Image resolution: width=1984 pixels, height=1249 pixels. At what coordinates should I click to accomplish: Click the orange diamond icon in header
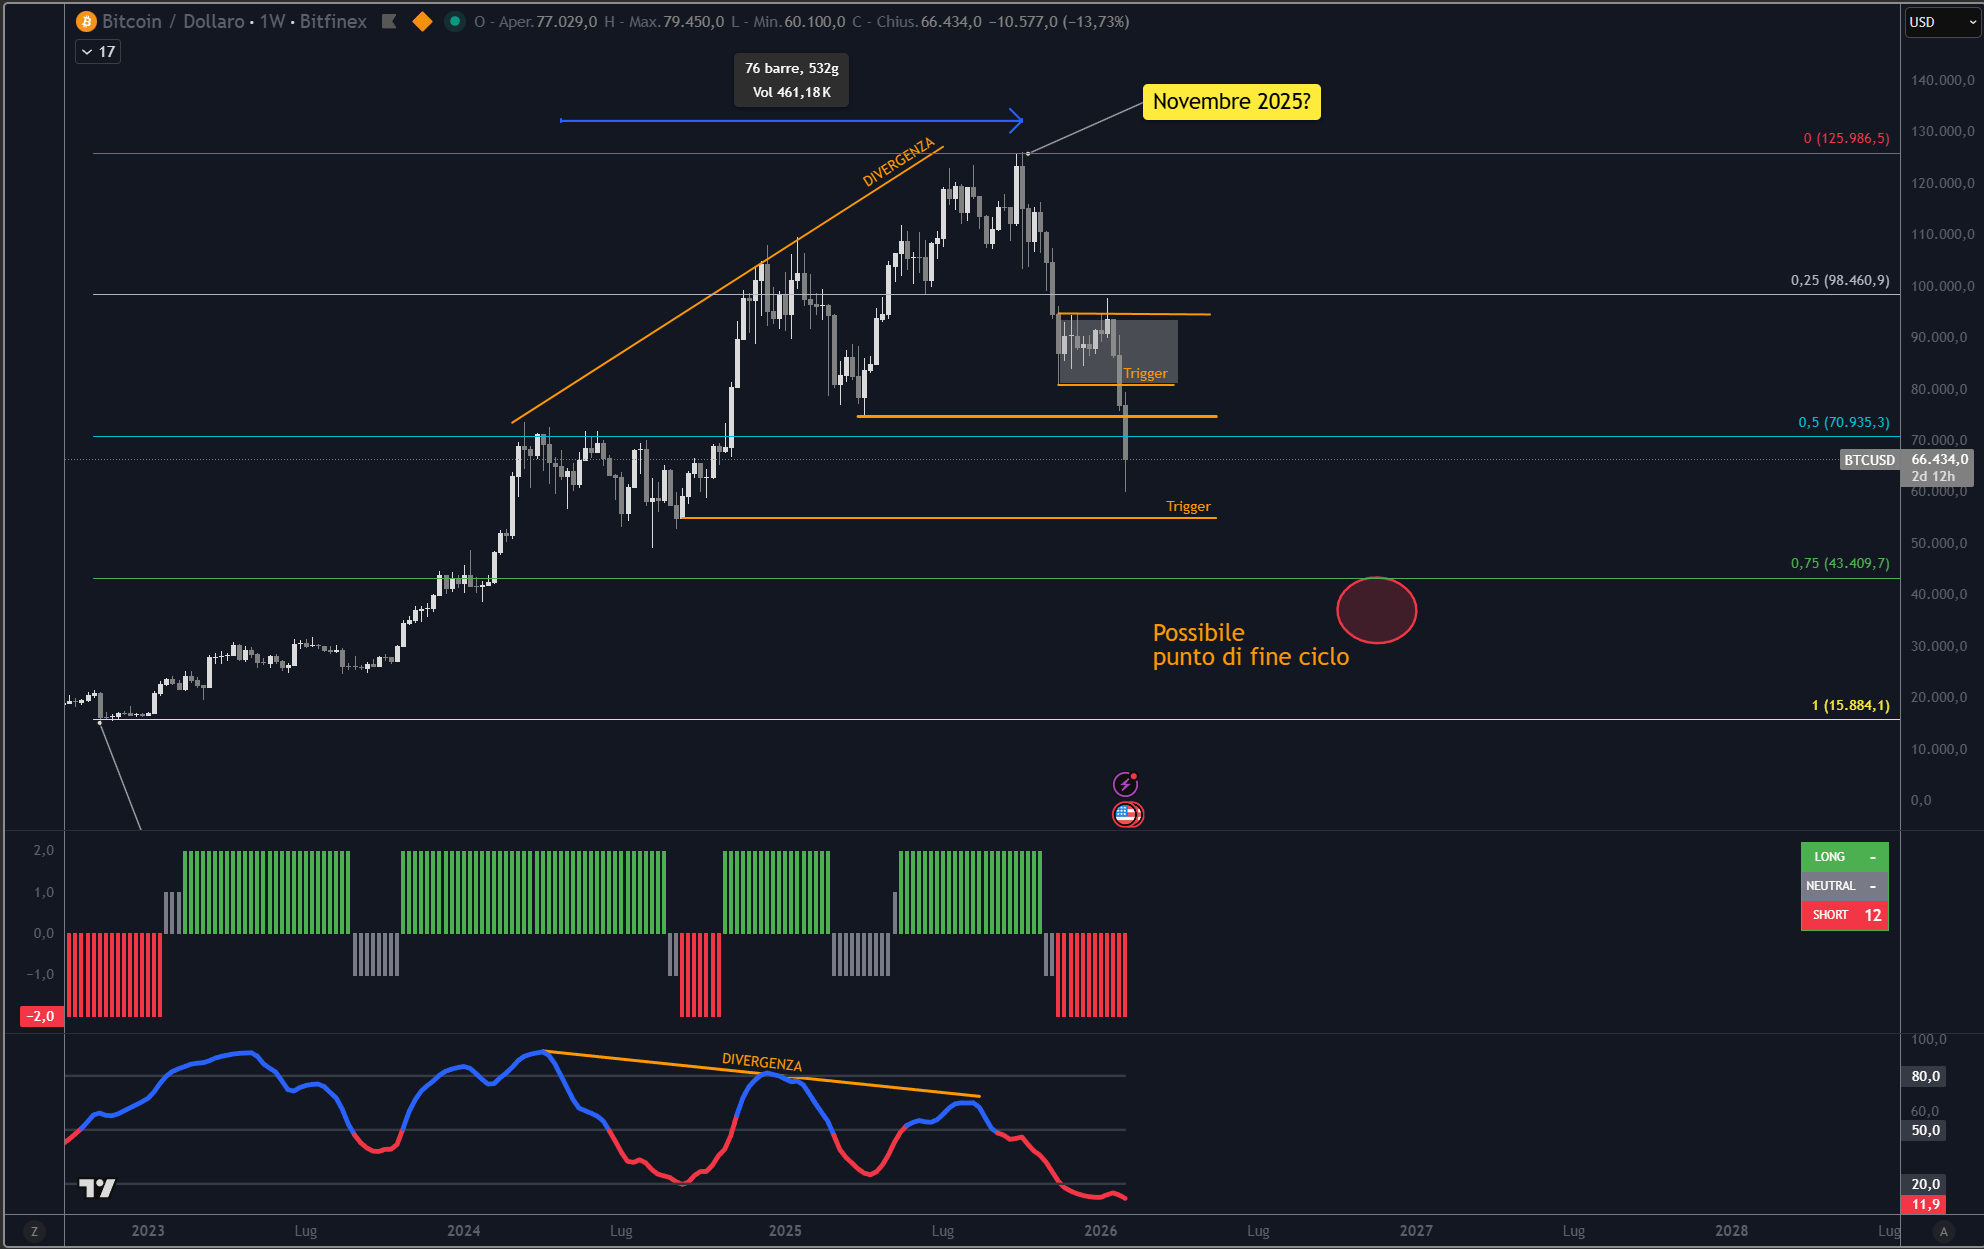(x=422, y=22)
